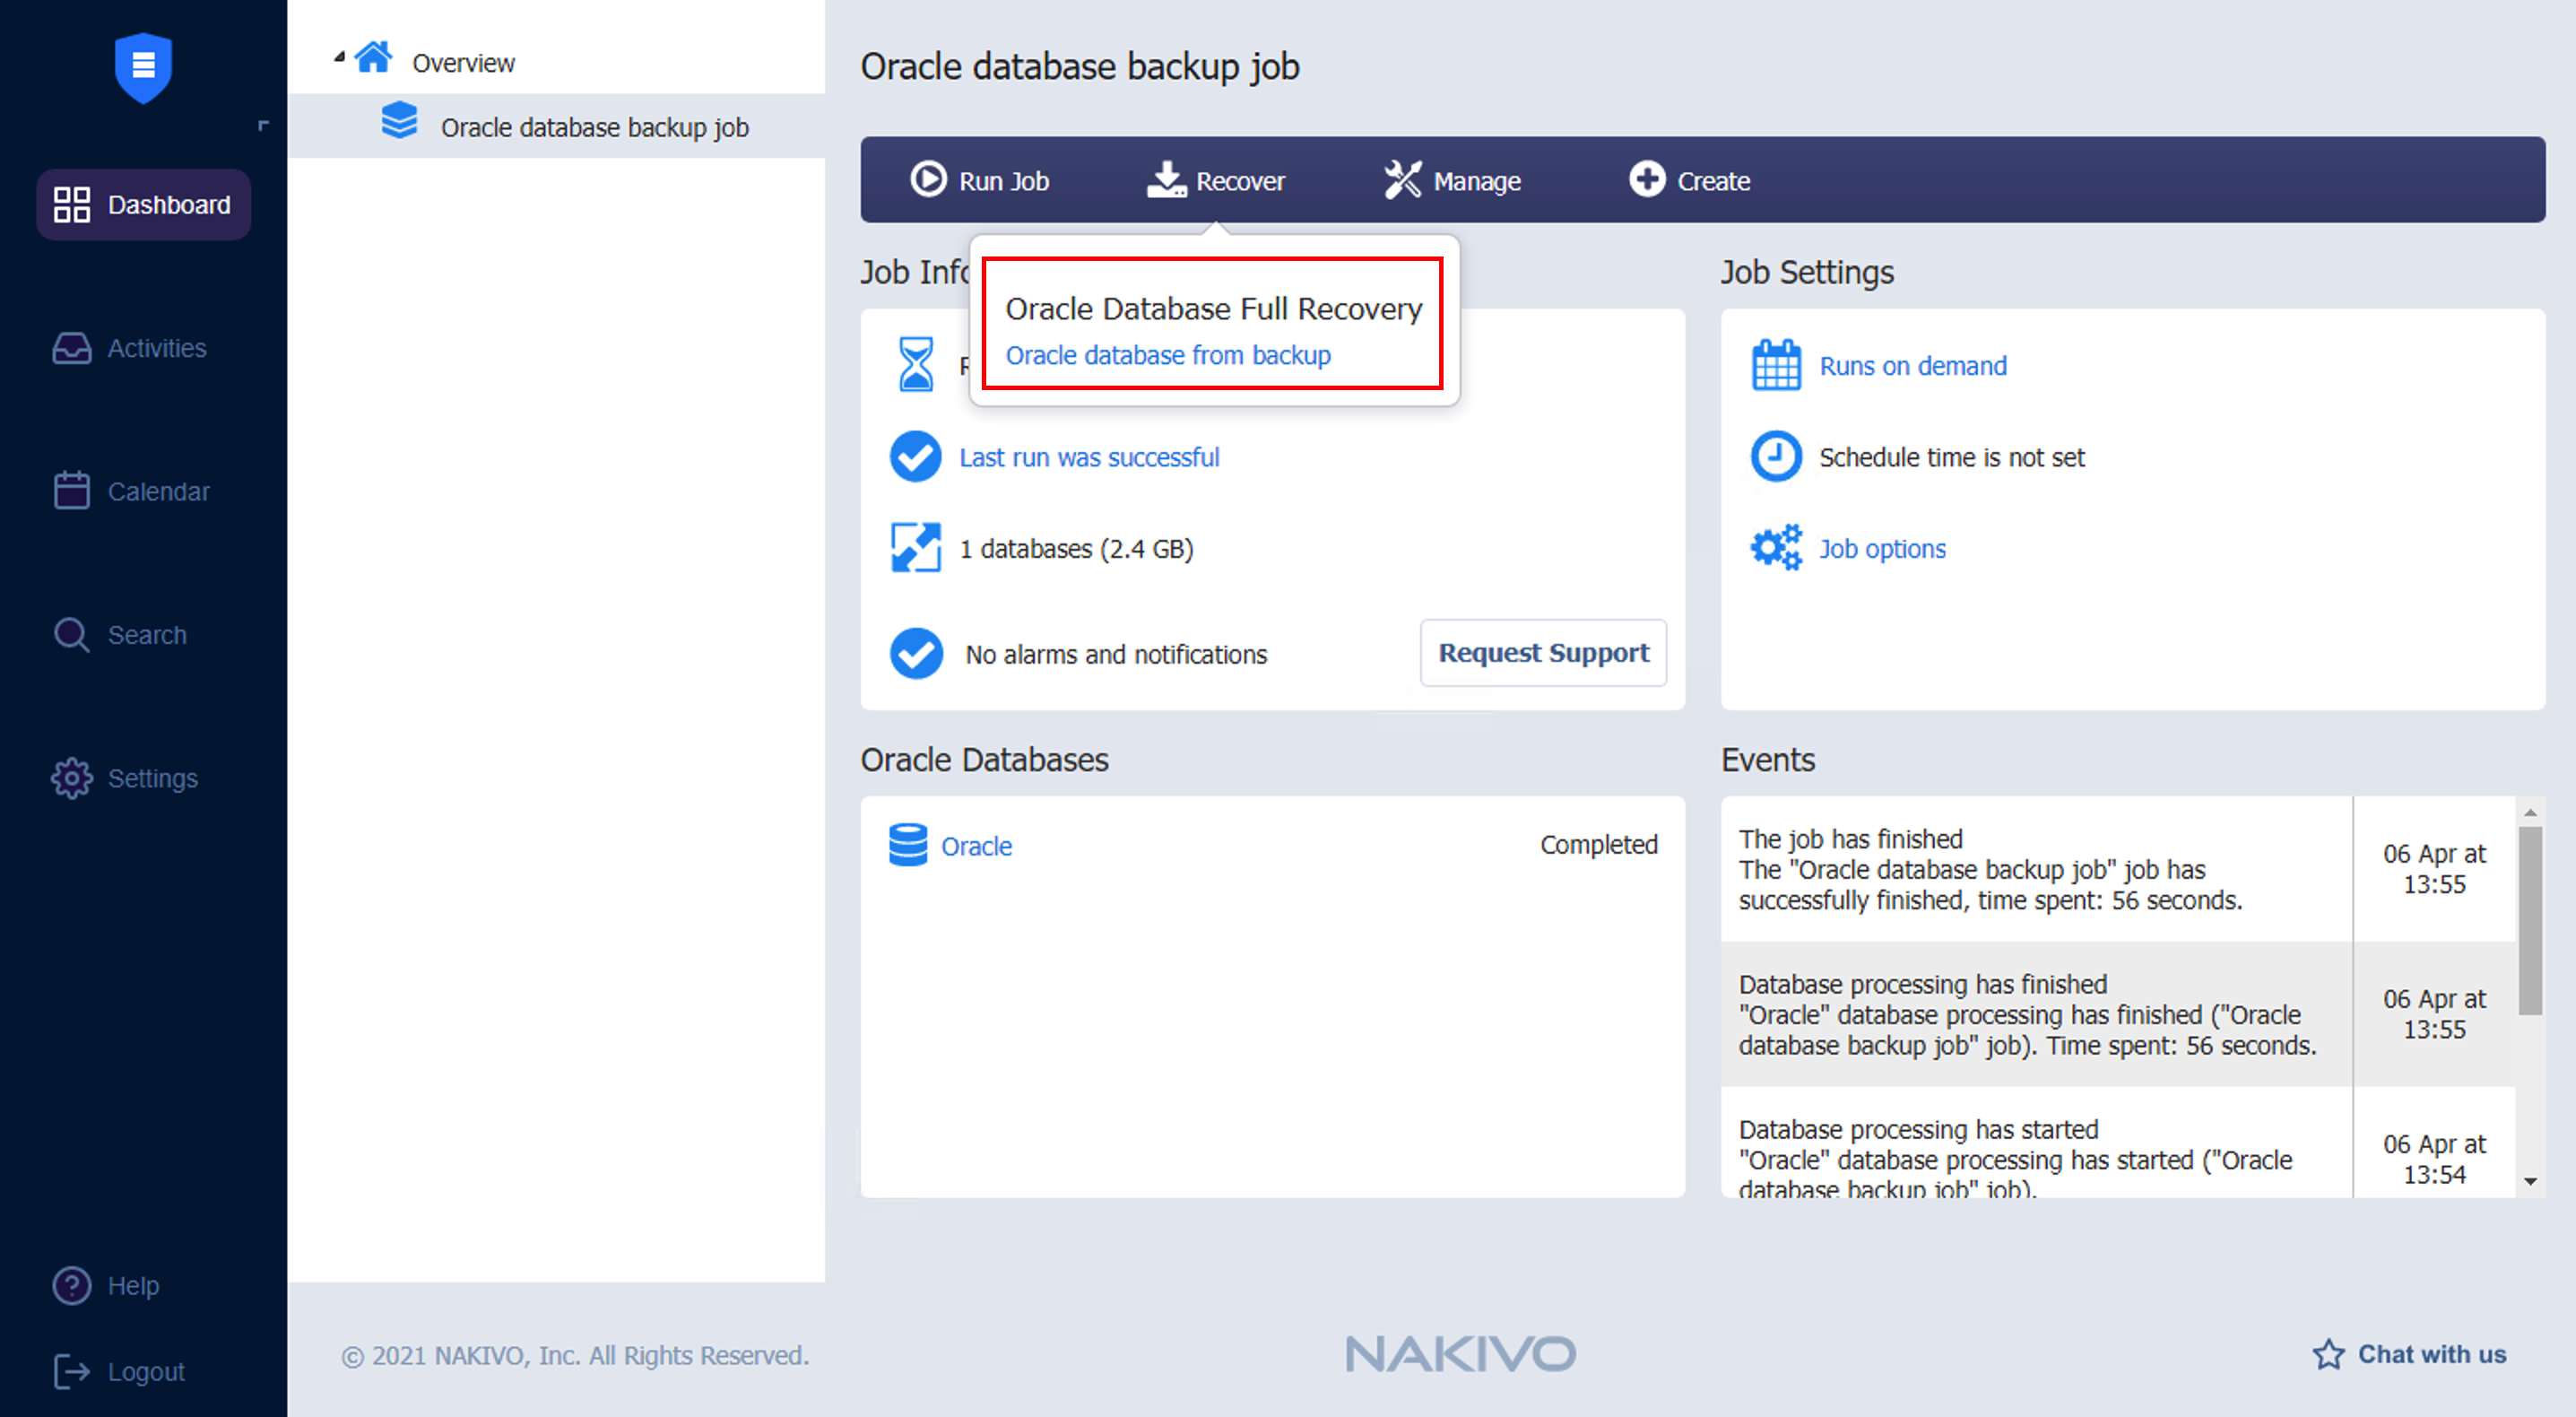
Task: Open the Oracle database link
Action: [976, 846]
